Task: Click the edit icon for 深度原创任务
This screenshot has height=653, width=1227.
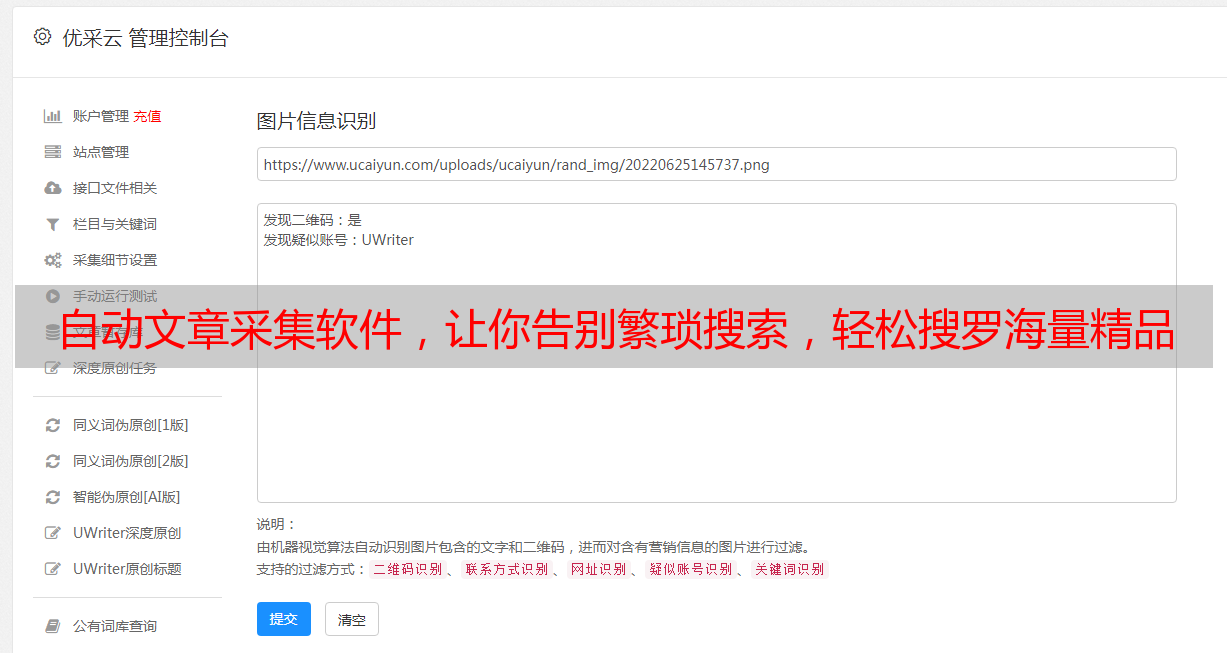Action: (x=53, y=368)
